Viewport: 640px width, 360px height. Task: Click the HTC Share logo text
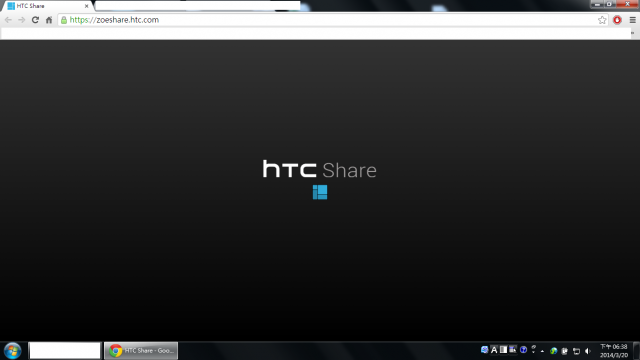[319, 169]
